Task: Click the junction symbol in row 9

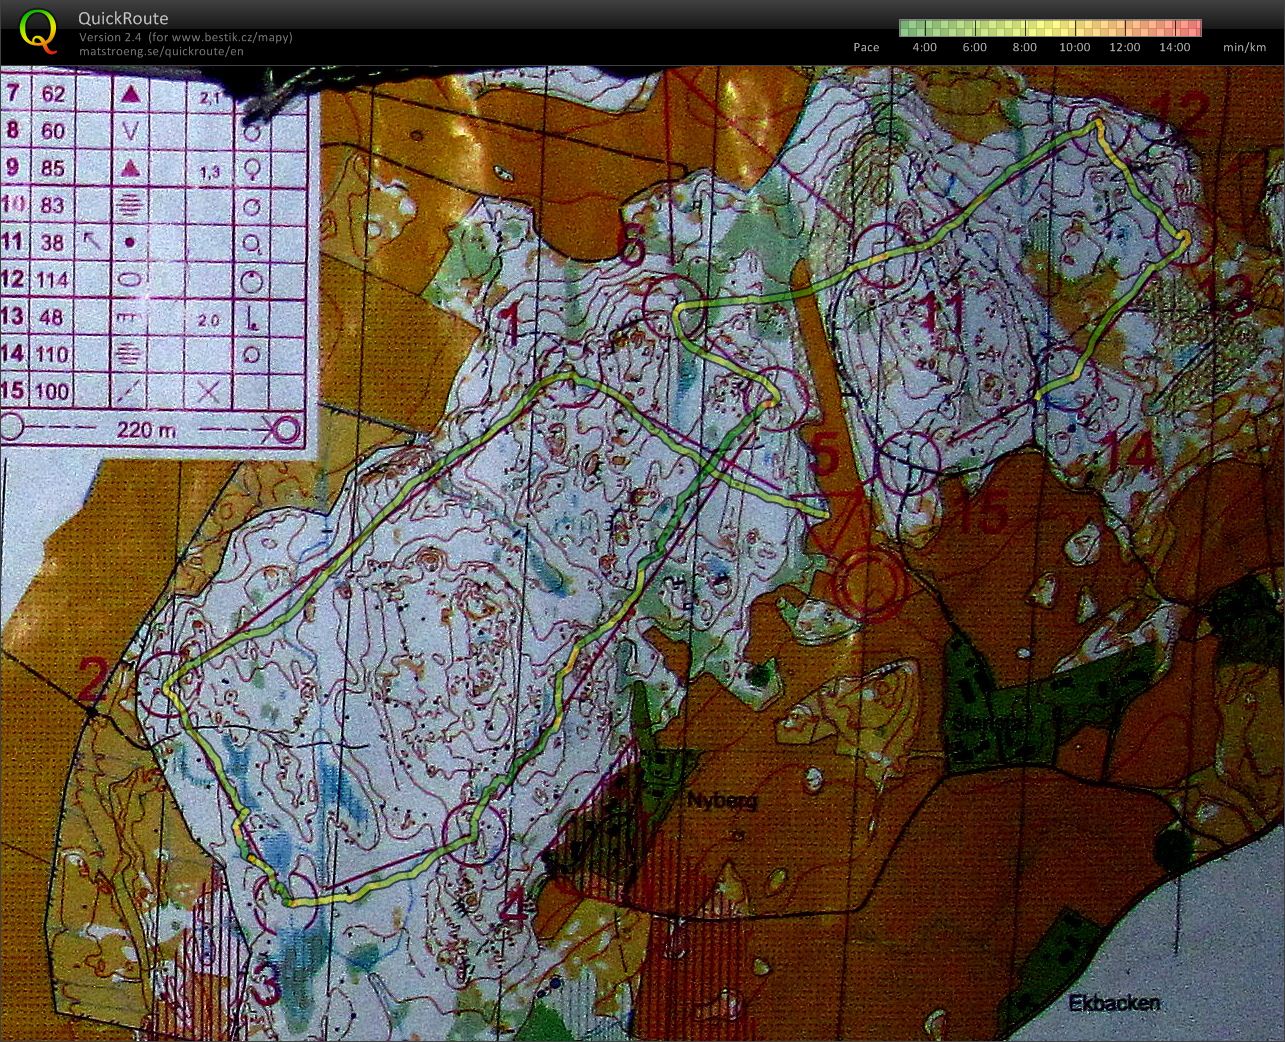Action: pos(250,168)
